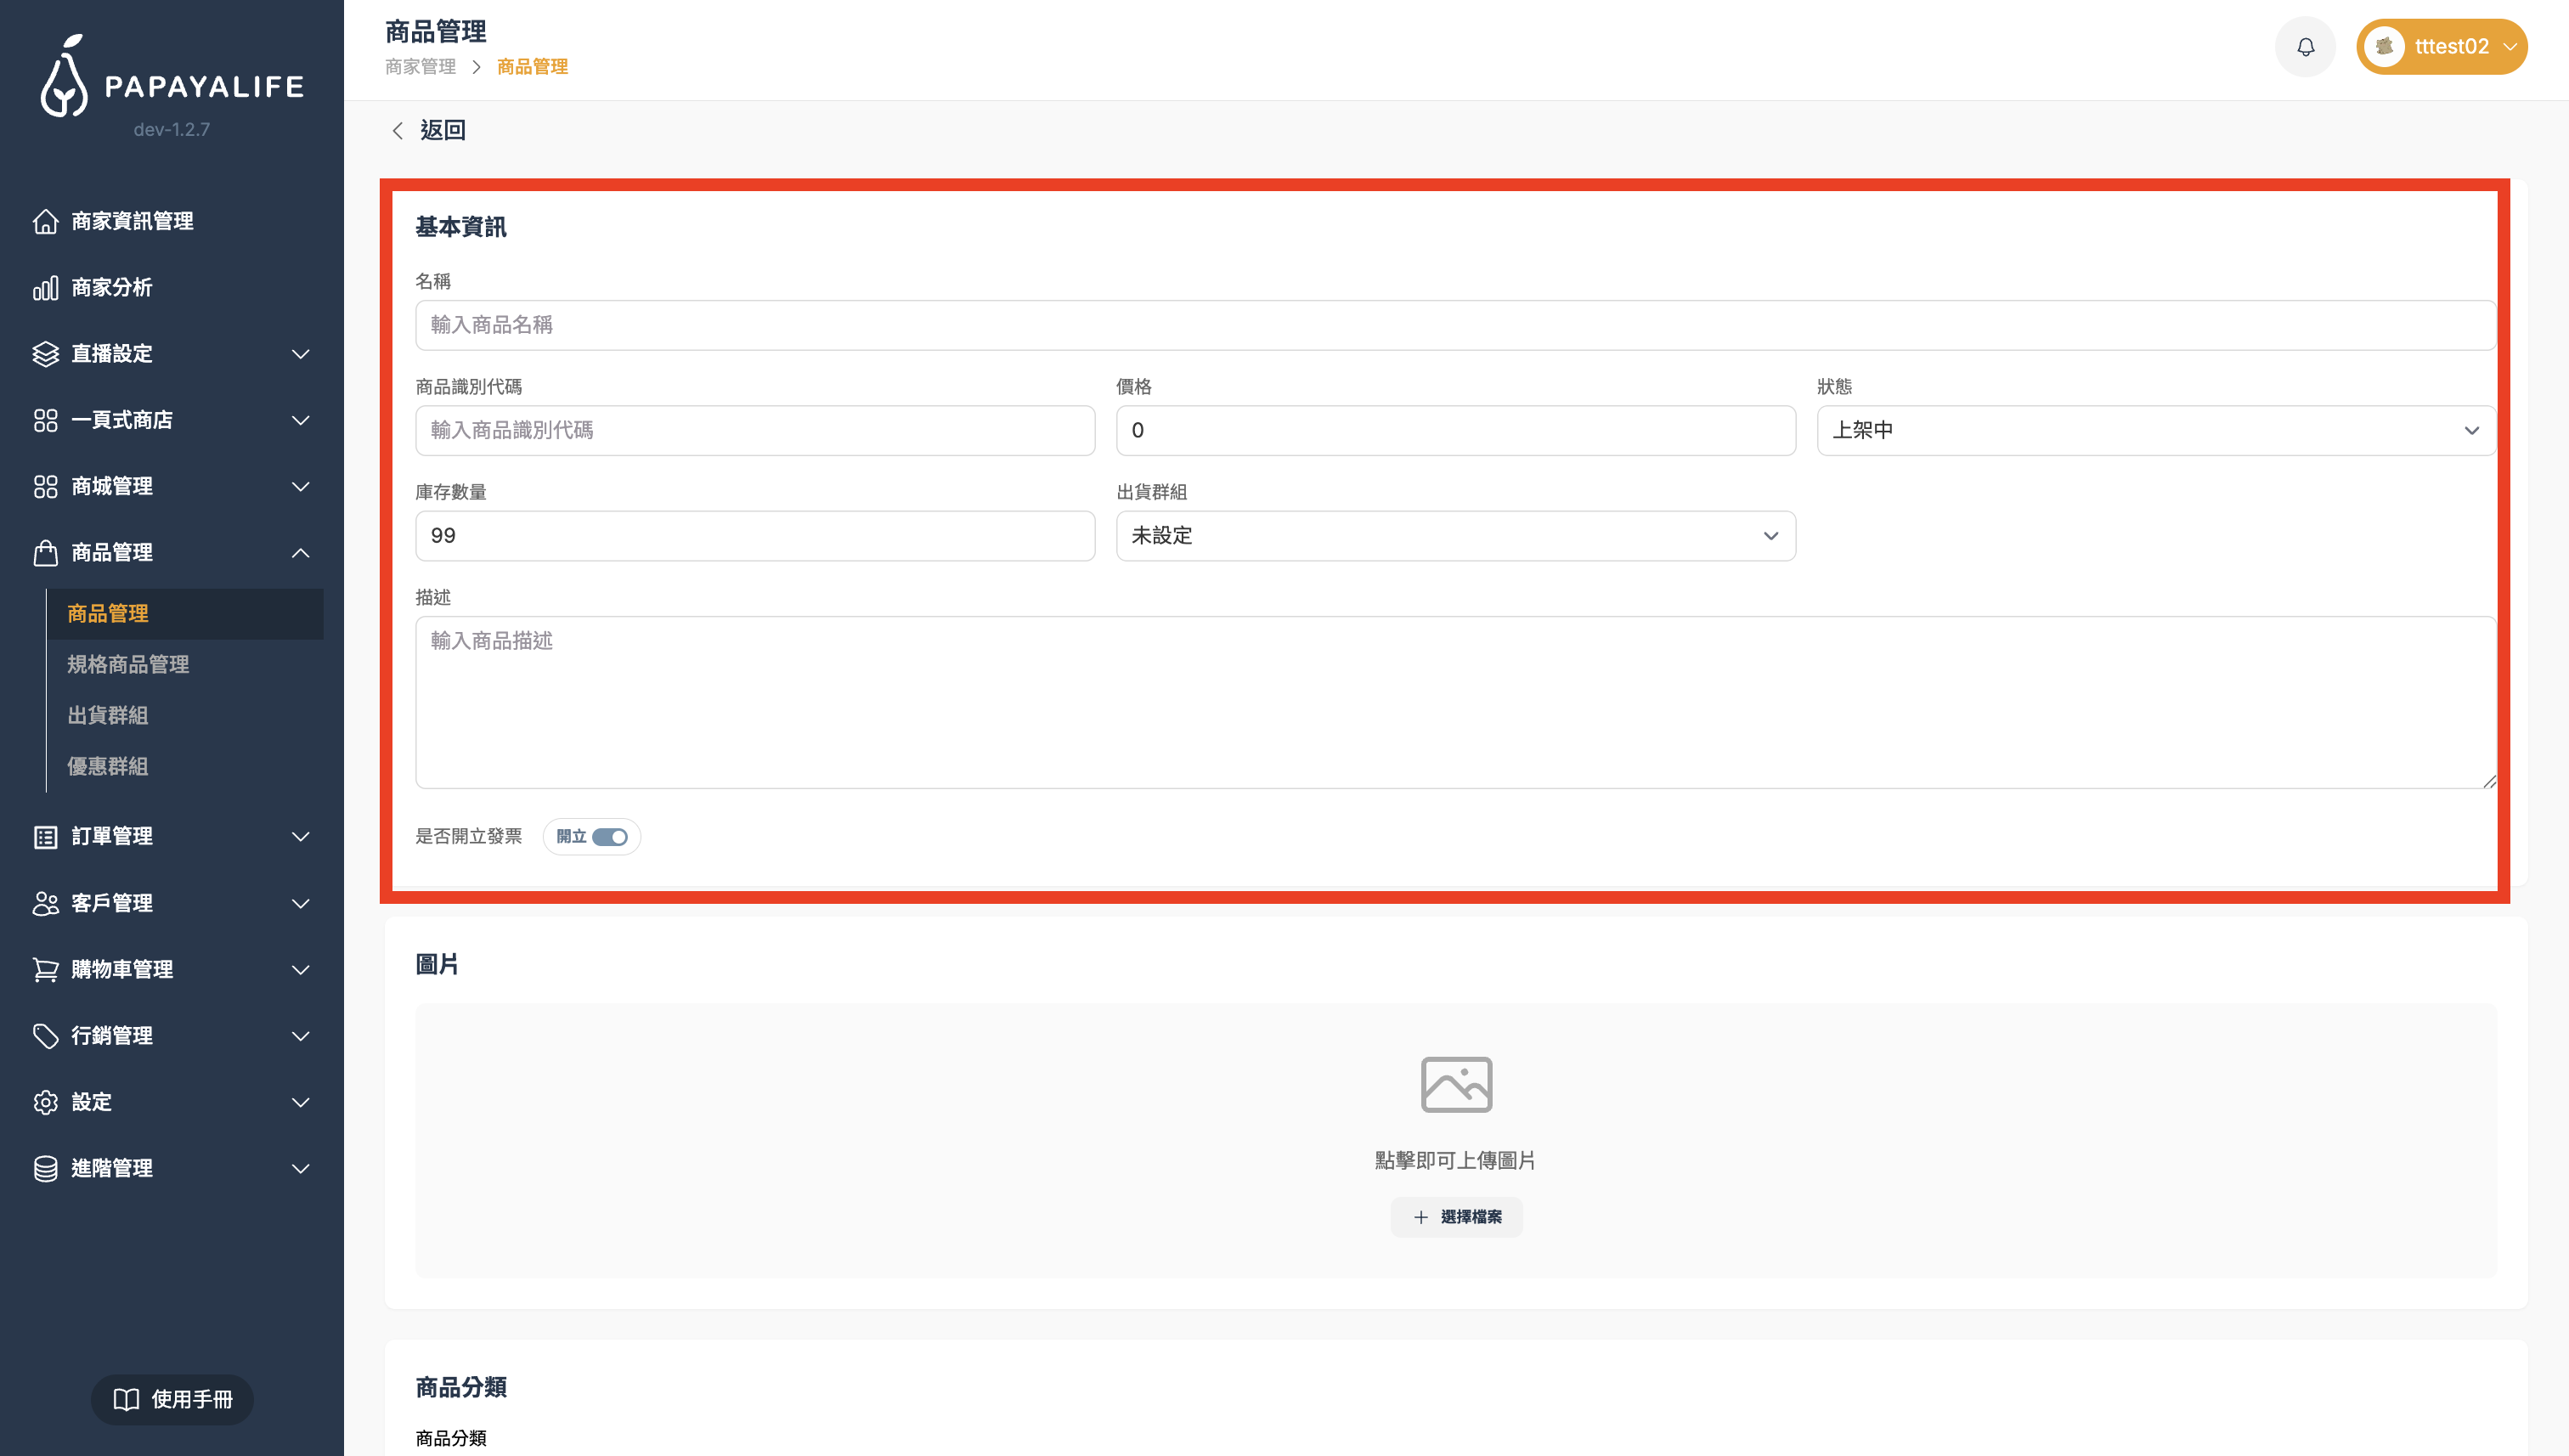Click the image upload placeholder icon
The height and width of the screenshot is (1456, 2569).
pos(1456,1084)
